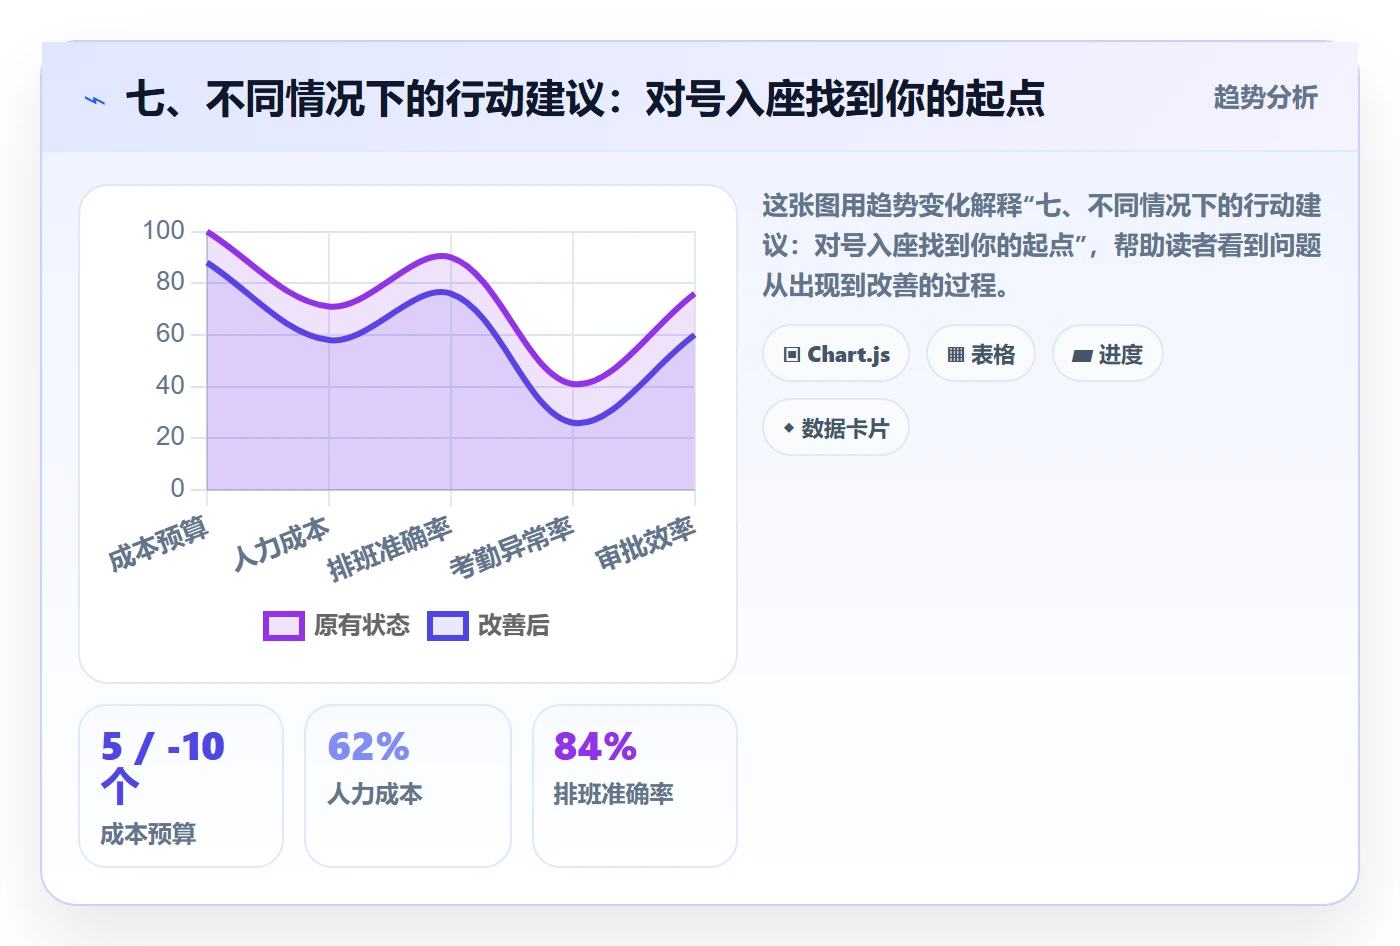
Task: Click the 排班准确率 axis label on the chart
Action: click(389, 549)
